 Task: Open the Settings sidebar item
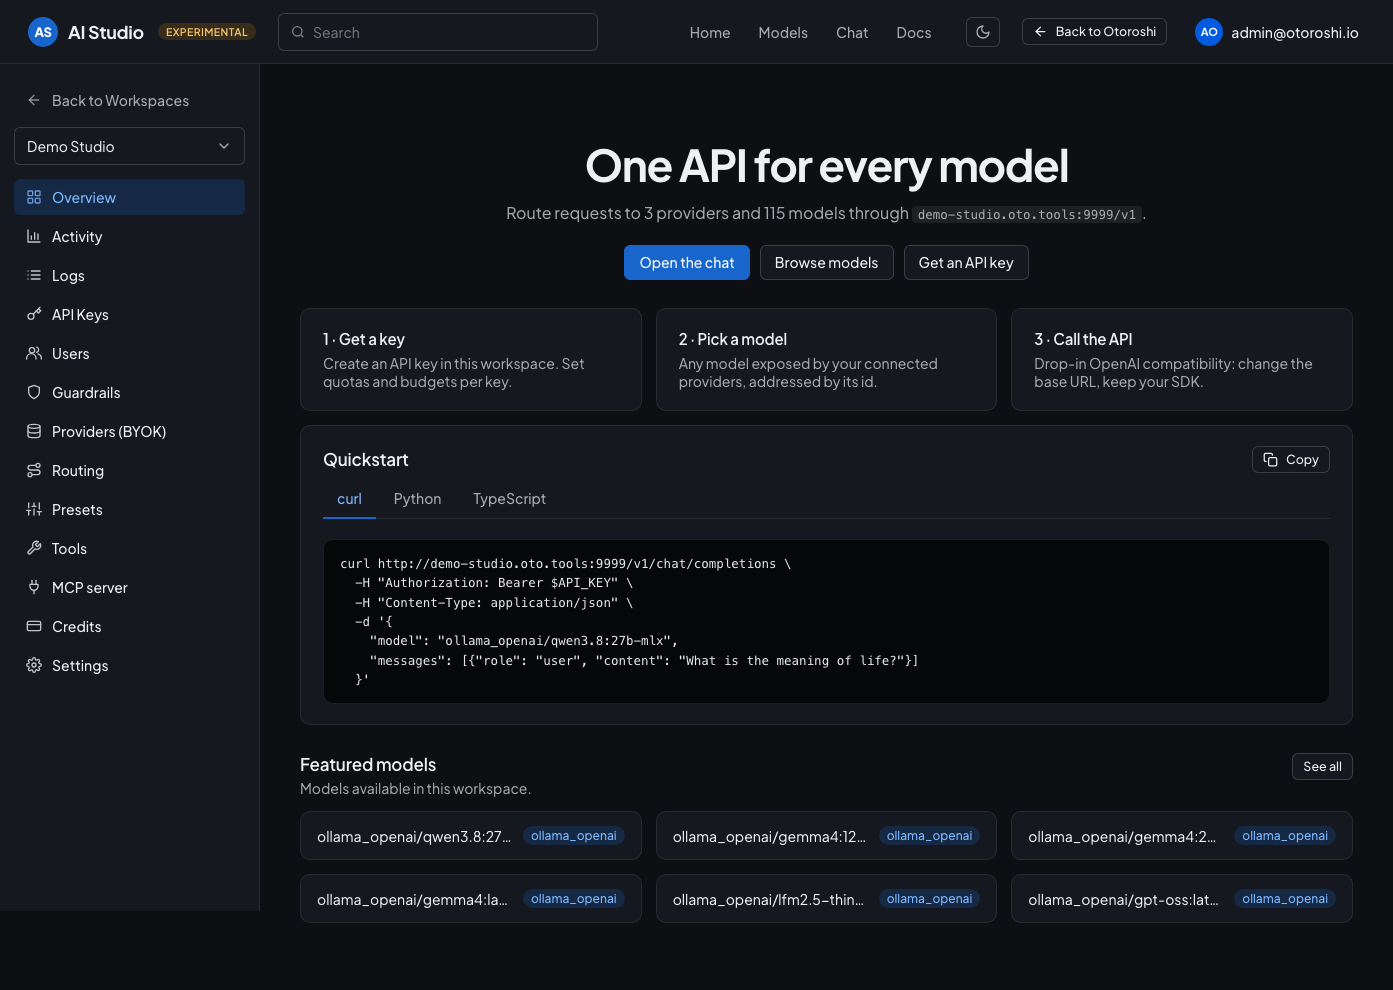(x=129, y=665)
